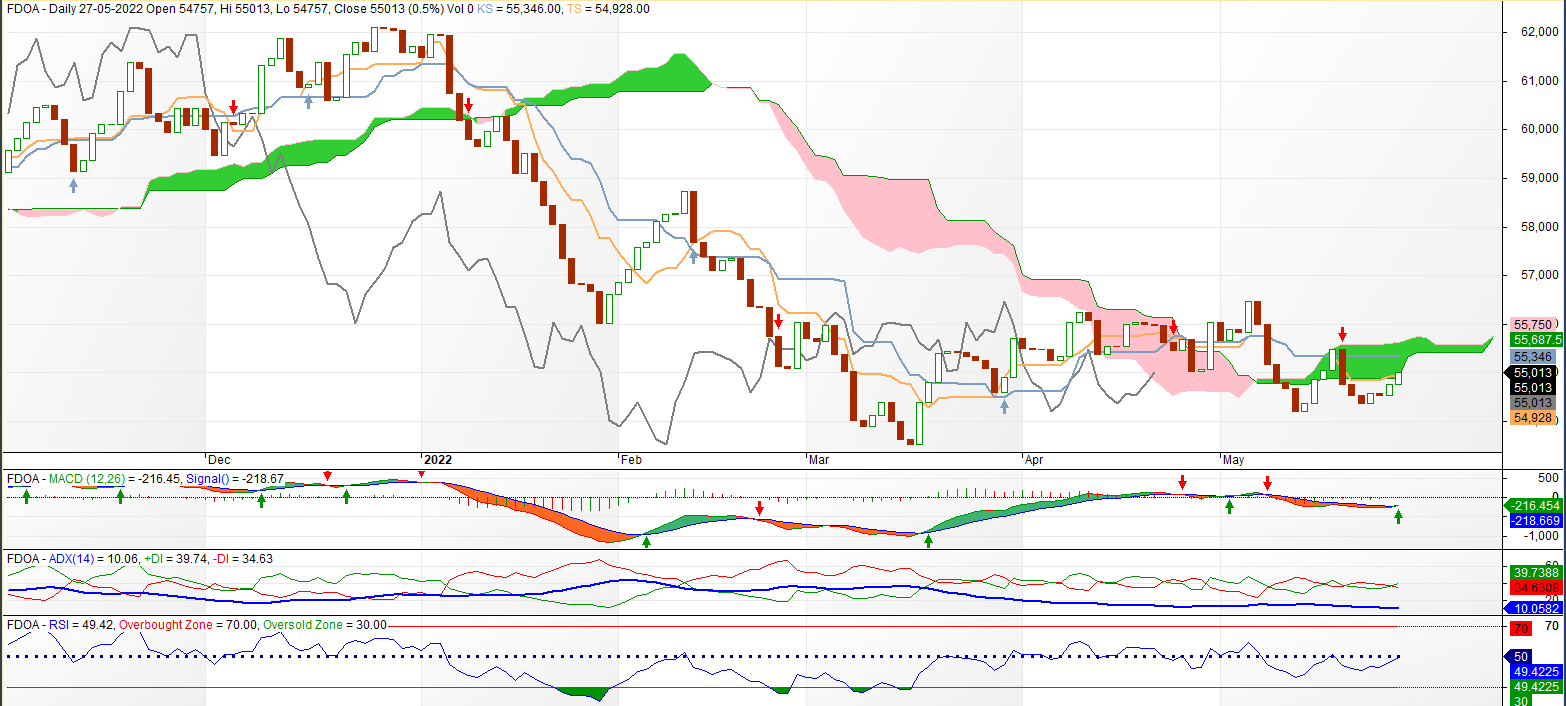Select the blue 10.0582 ADX value tag
Image resolution: width=1566 pixels, height=706 pixels.
pyautogui.click(x=1534, y=608)
